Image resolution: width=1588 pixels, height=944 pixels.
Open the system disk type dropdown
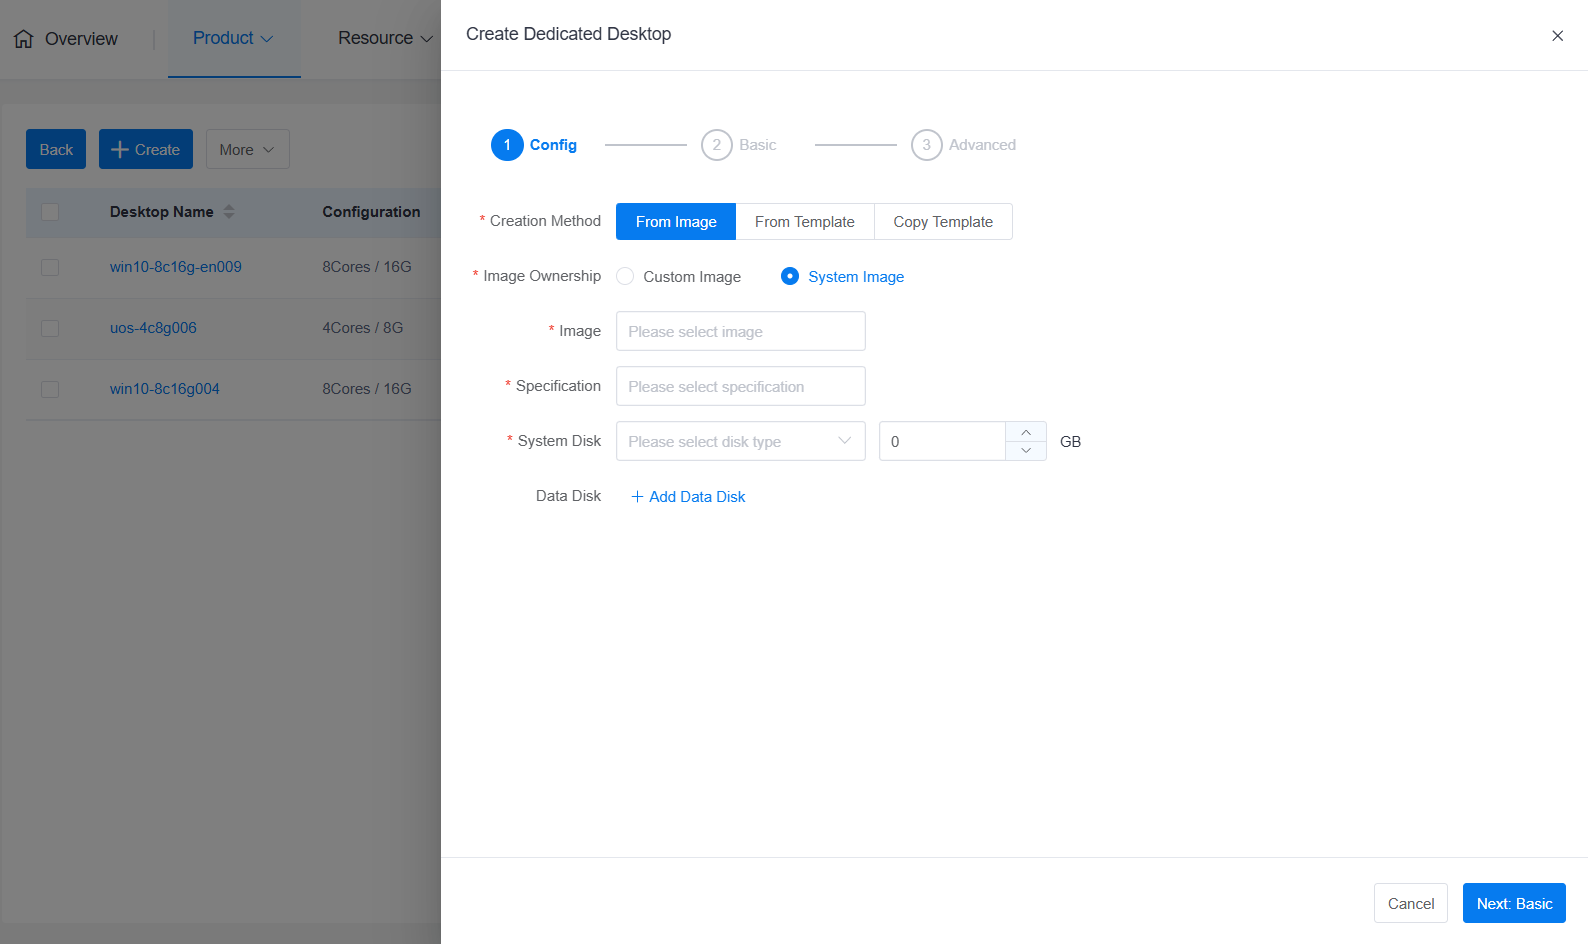(x=740, y=441)
